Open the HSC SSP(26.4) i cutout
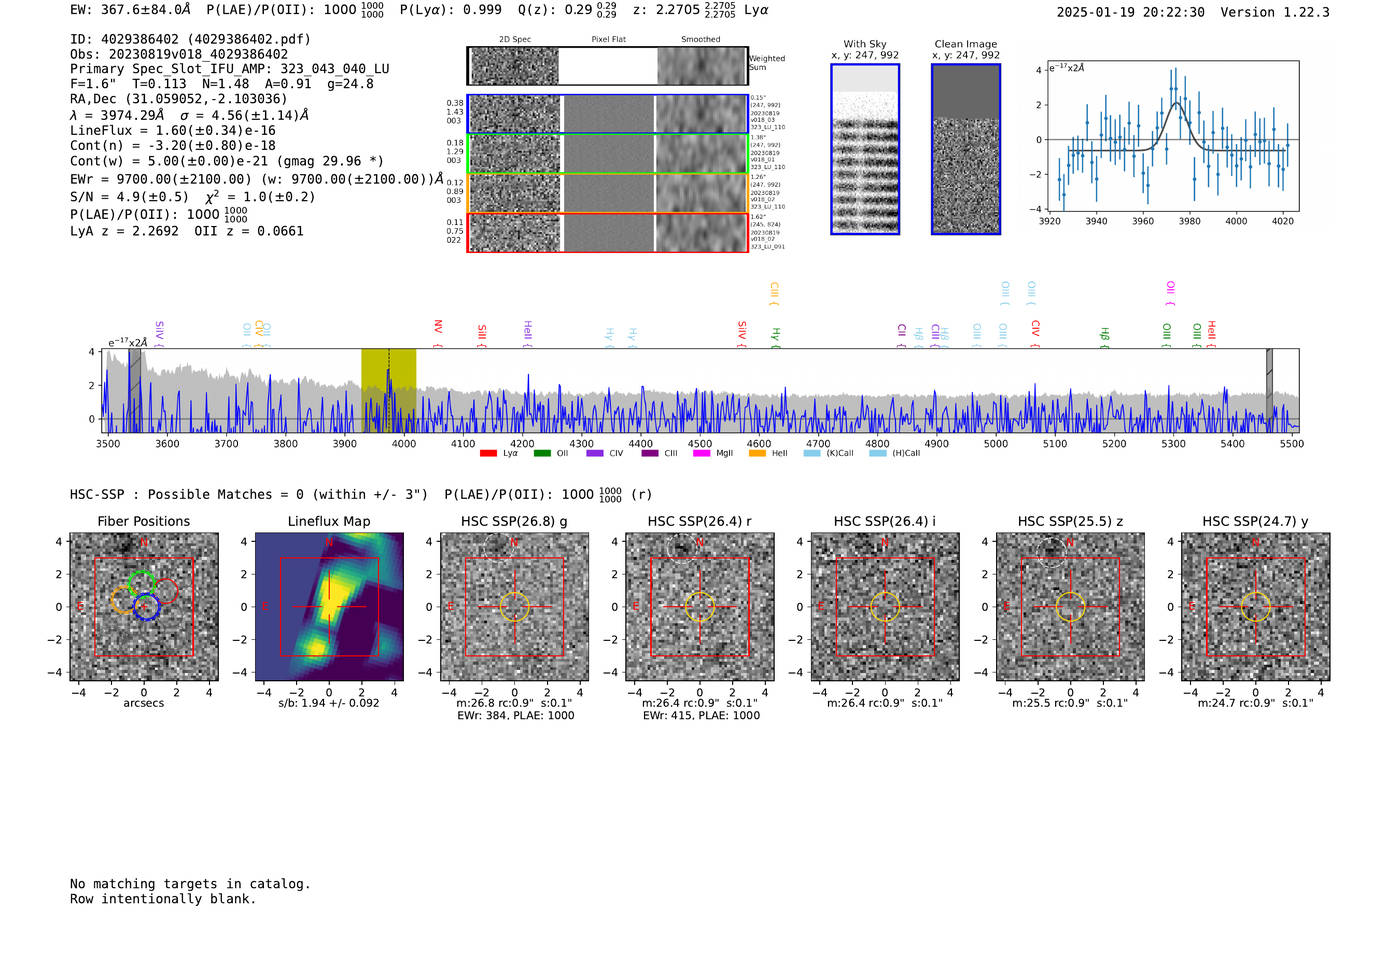The width and height of the screenshot is (1400, 953). [x=885, y=607]
